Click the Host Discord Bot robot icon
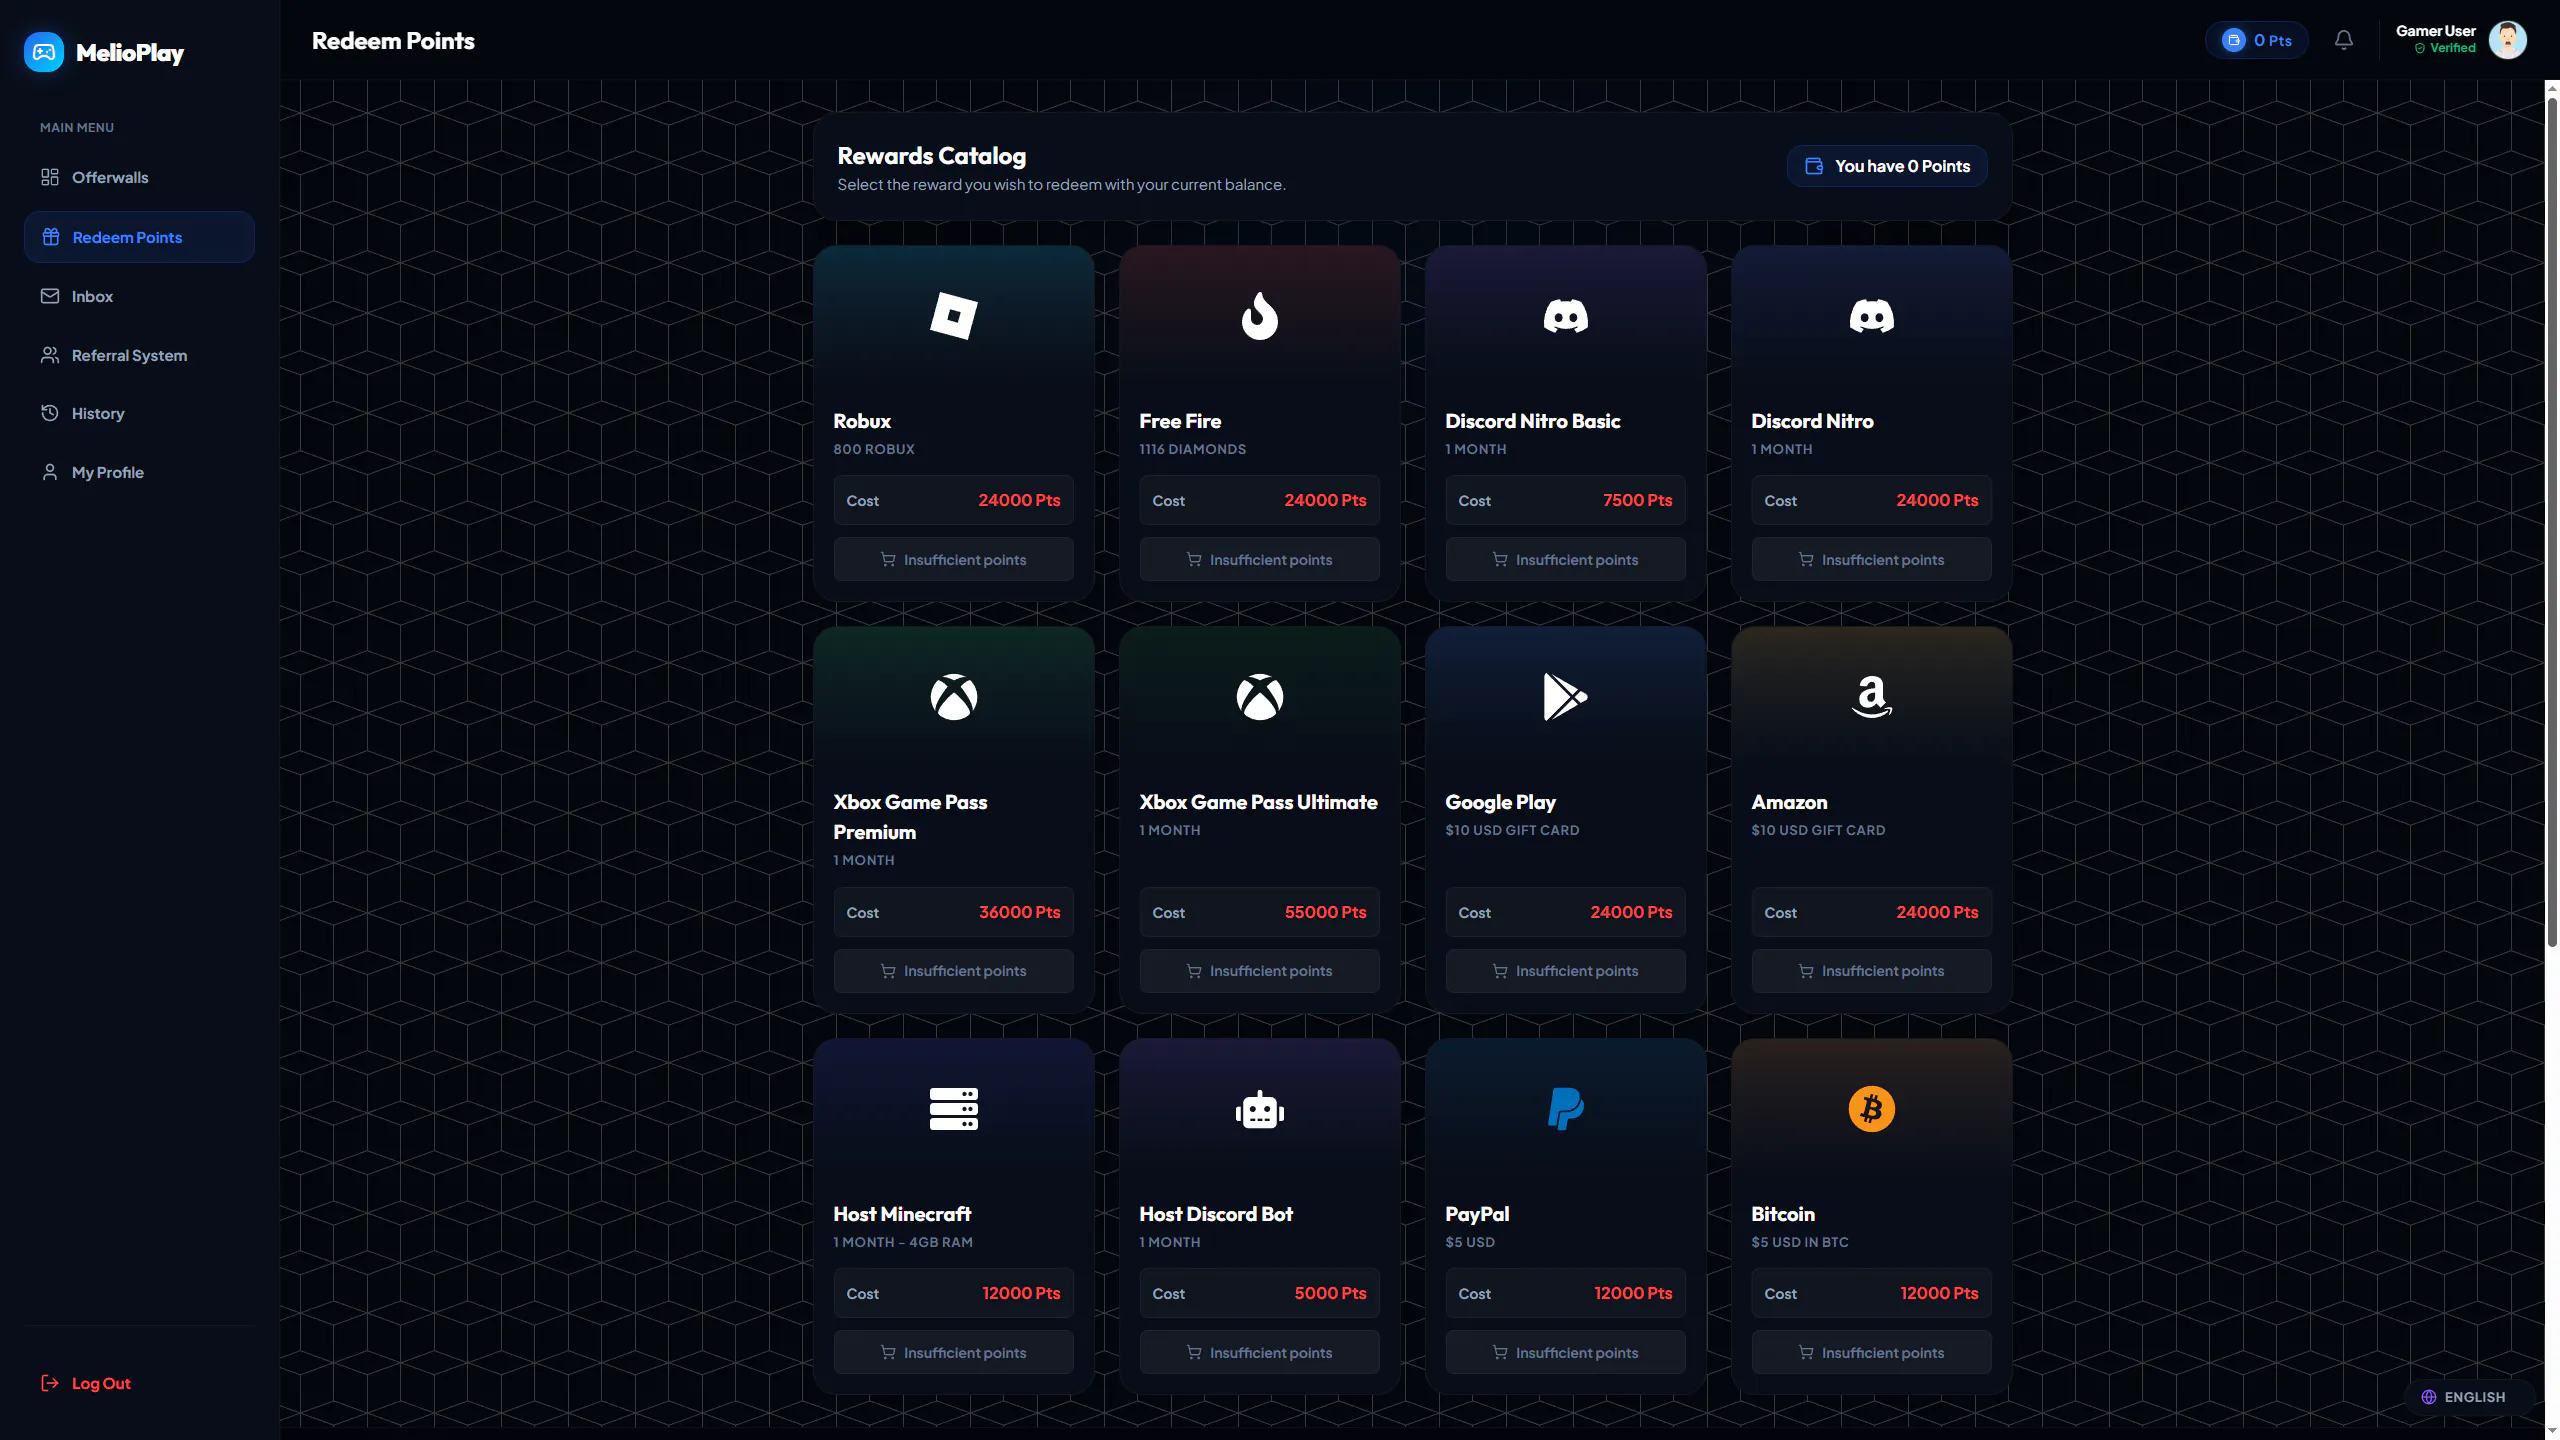The image size is (2560, 1440). pos(1259,1109)
